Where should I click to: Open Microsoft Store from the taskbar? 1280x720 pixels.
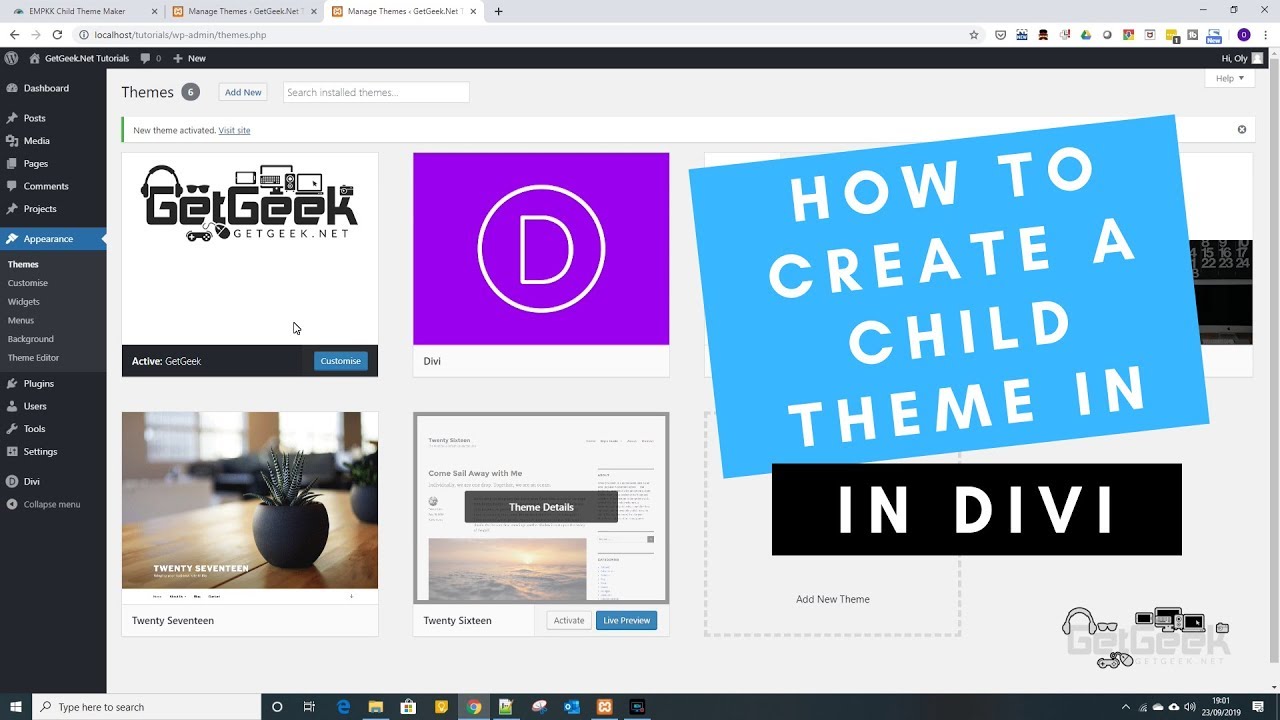click(408, 707)
